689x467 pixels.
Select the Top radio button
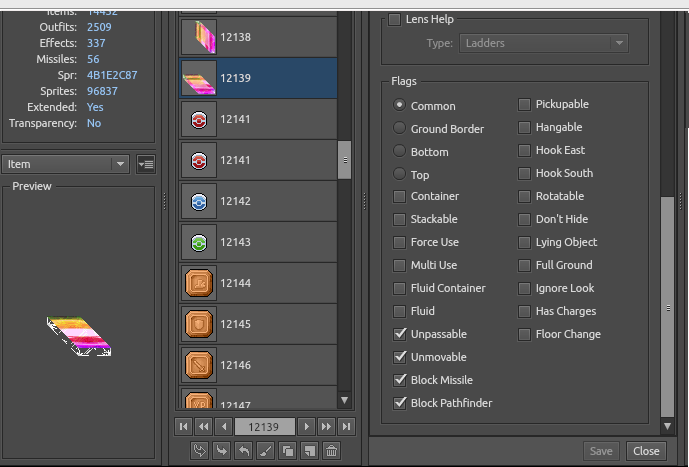point(399,174)
